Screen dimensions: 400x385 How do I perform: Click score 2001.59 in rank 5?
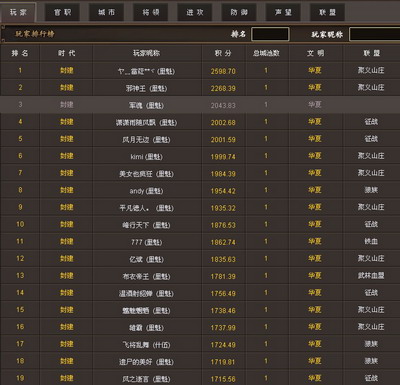click(223, 139)
